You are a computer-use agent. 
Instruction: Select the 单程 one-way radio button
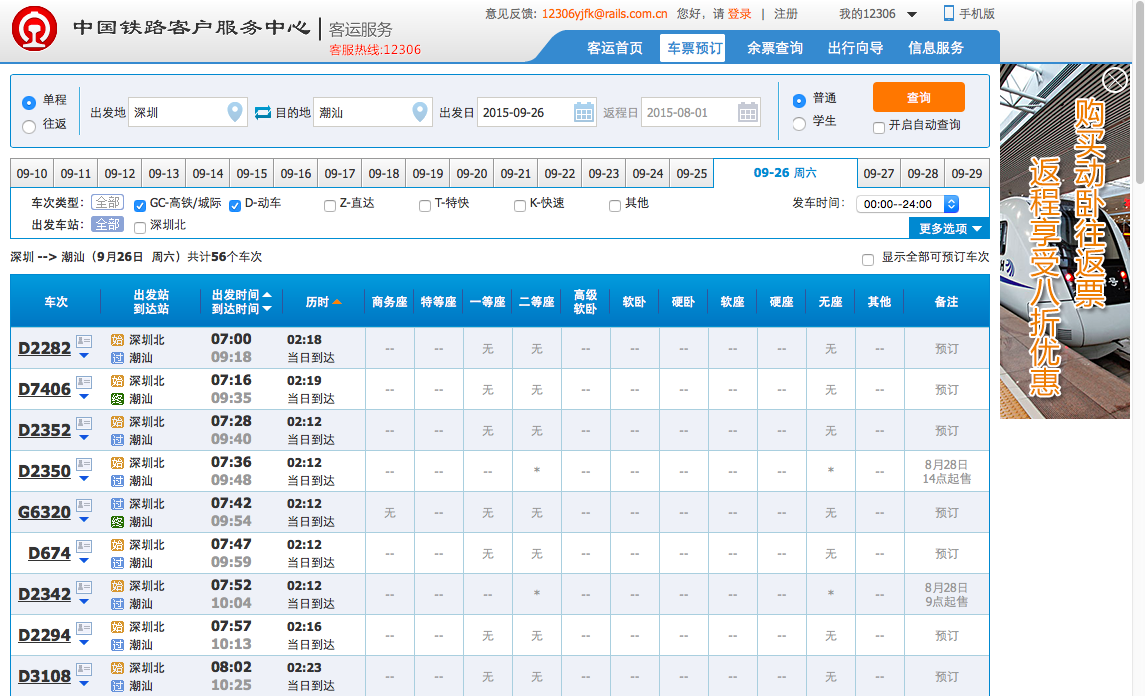coord(29,102)
